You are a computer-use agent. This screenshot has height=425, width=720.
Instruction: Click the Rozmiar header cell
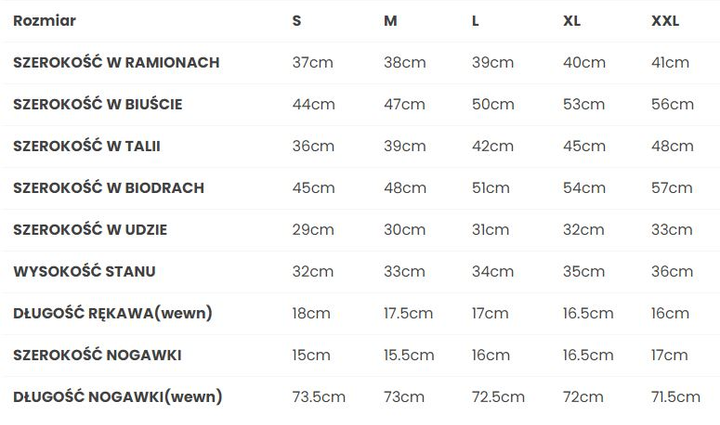(x=45, y=21)
